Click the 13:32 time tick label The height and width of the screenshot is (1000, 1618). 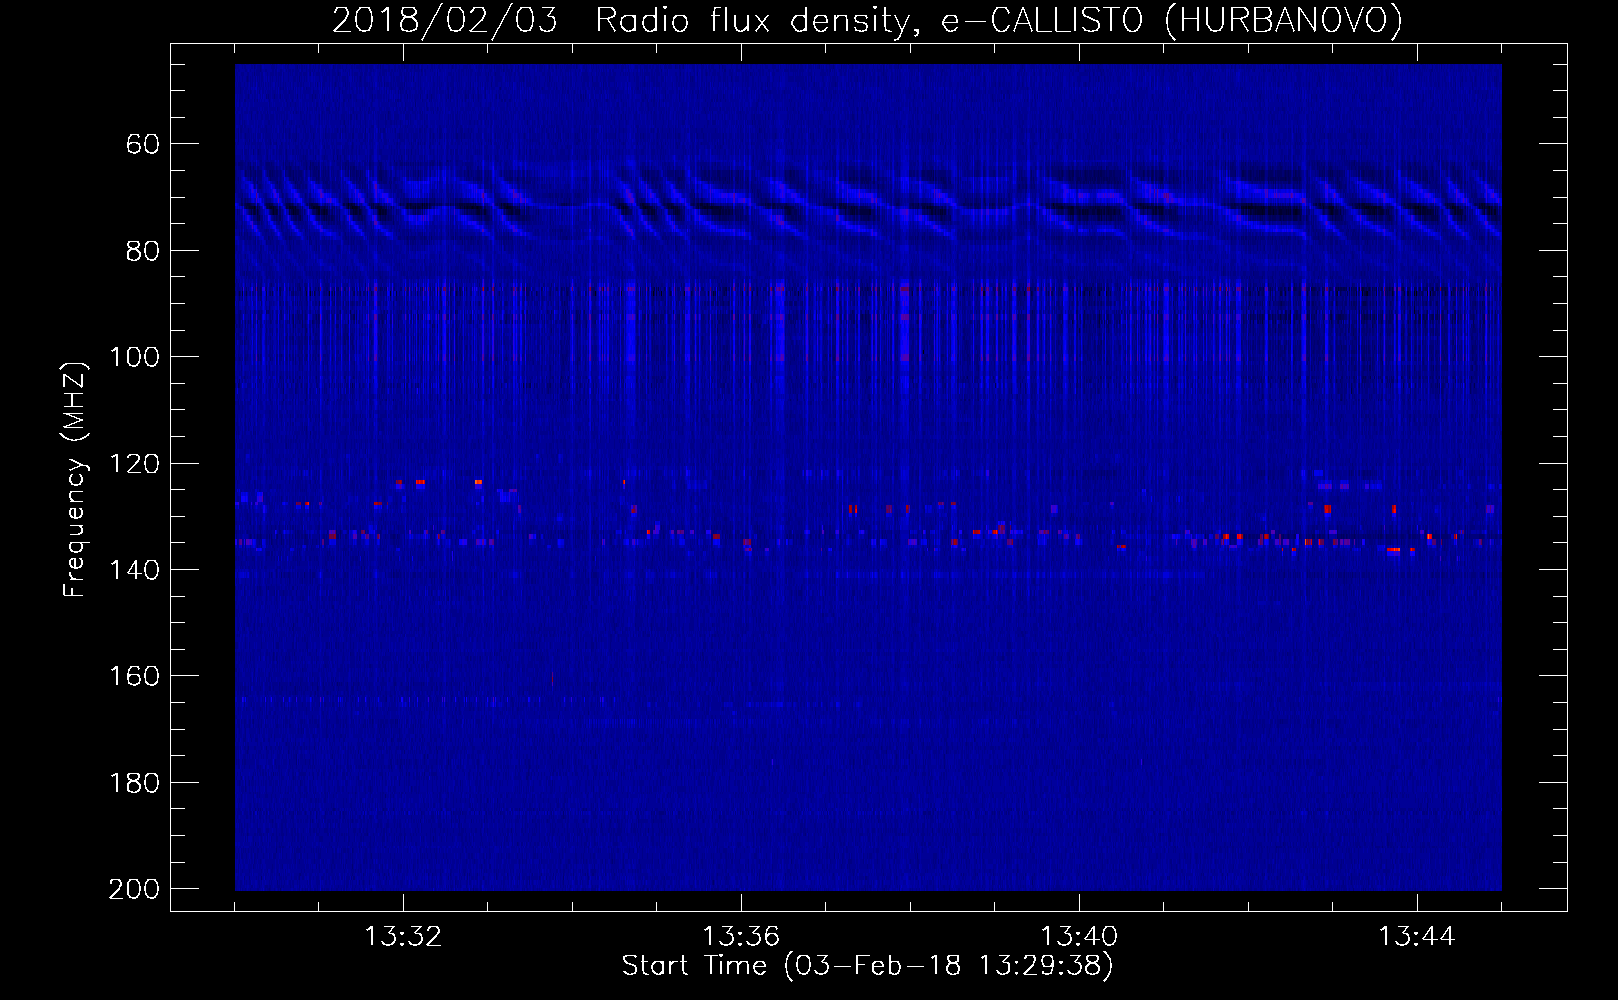(x=403, y=937)
